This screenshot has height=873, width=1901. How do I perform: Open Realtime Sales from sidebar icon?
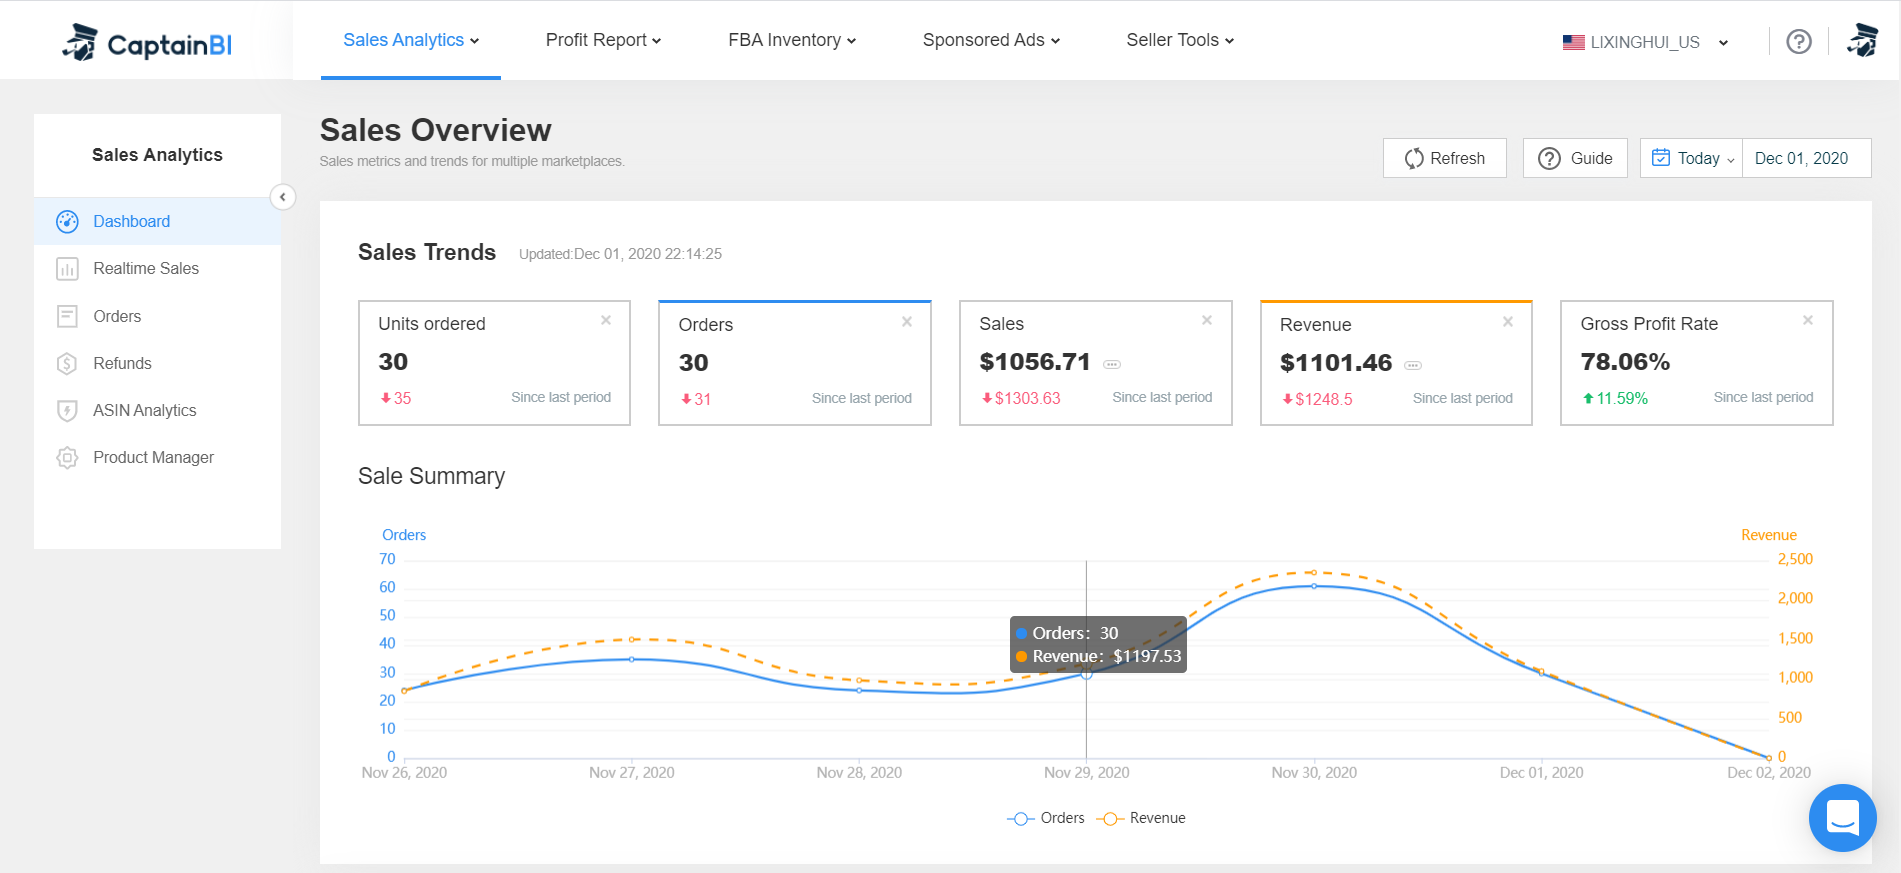67,268
